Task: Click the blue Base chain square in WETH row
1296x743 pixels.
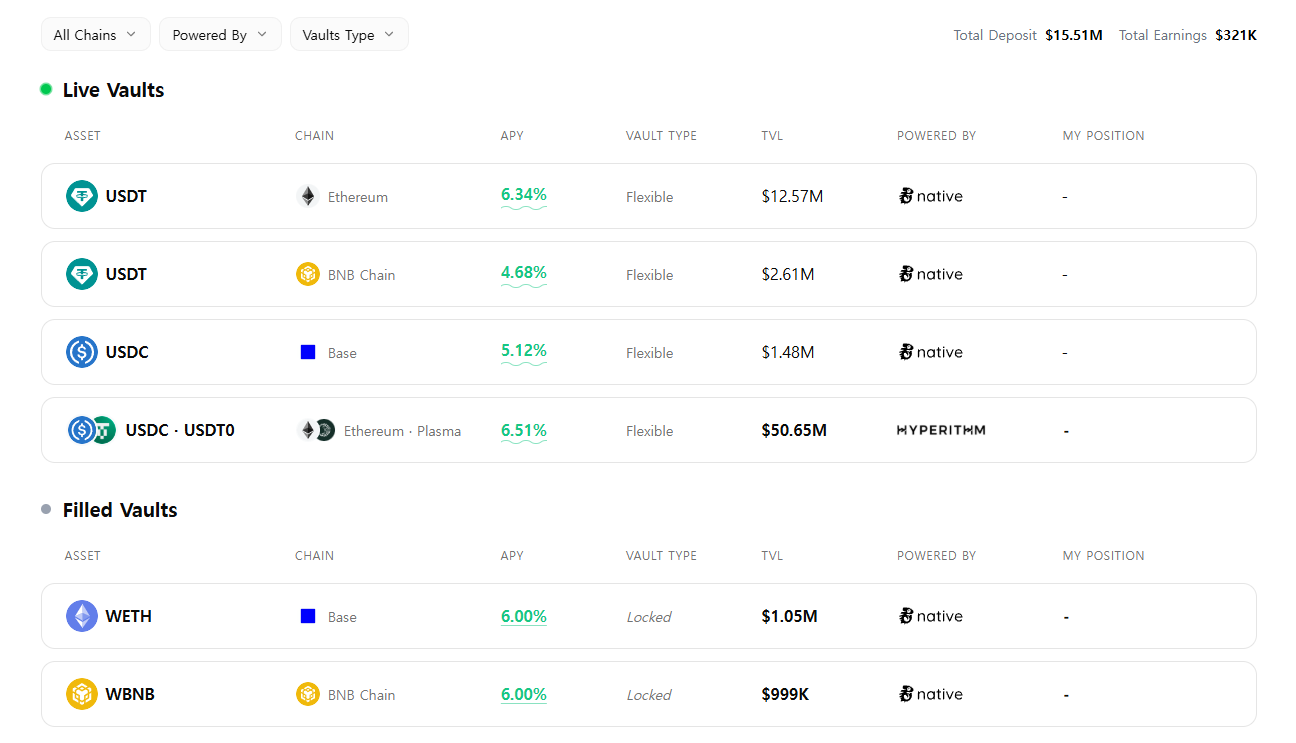Action: click(308, 616)
